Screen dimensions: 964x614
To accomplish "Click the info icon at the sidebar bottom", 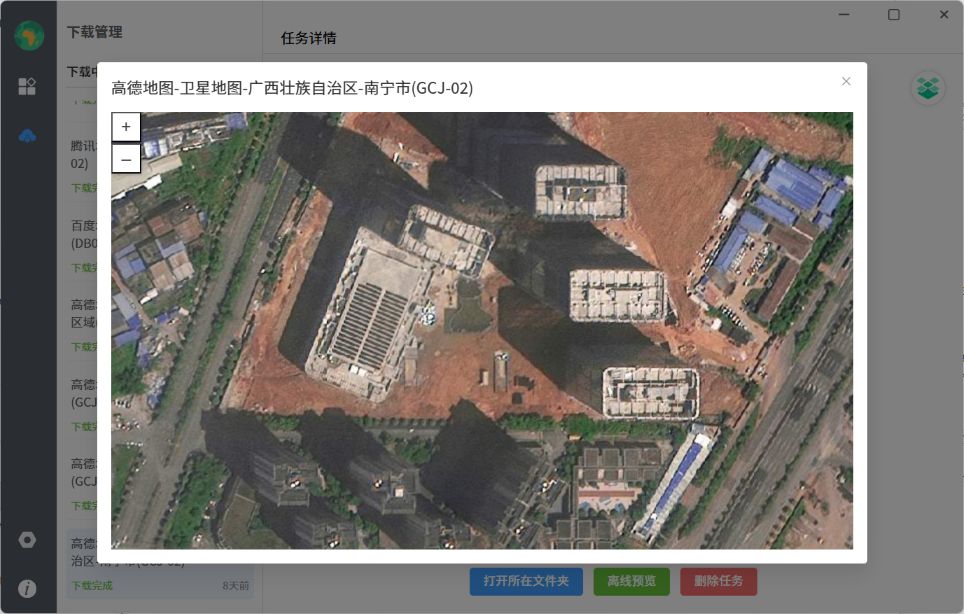I will (27, 588).
